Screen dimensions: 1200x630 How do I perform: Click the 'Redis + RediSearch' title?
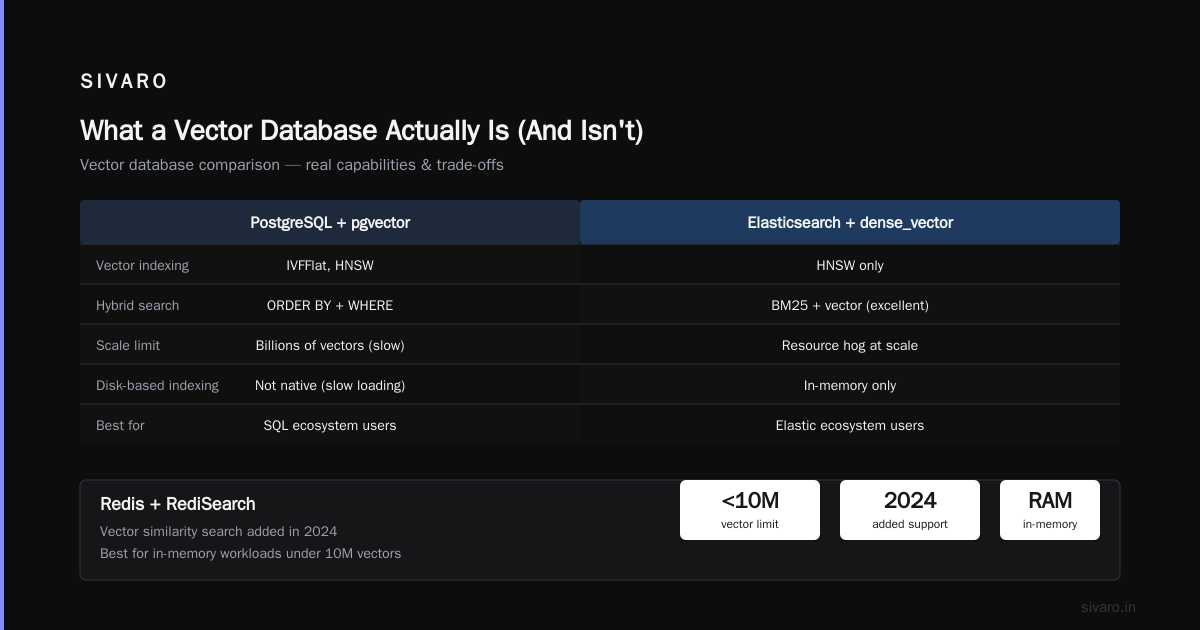coord(178,504)
